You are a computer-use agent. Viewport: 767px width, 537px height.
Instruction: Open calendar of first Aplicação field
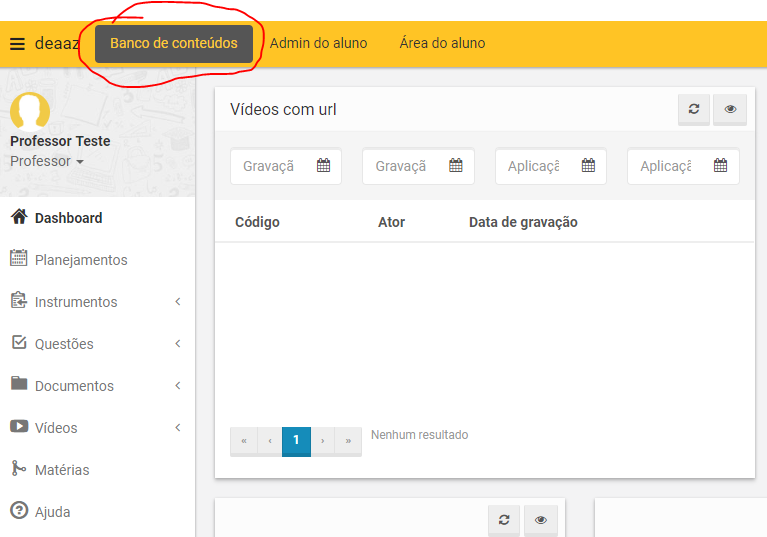[588, 165]
